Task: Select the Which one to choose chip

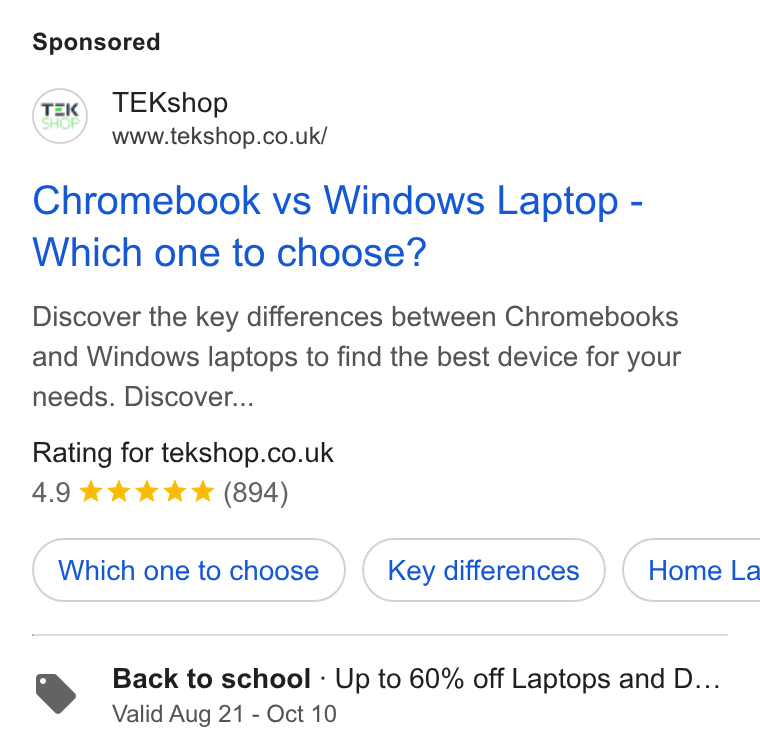Action: point(189,570)
